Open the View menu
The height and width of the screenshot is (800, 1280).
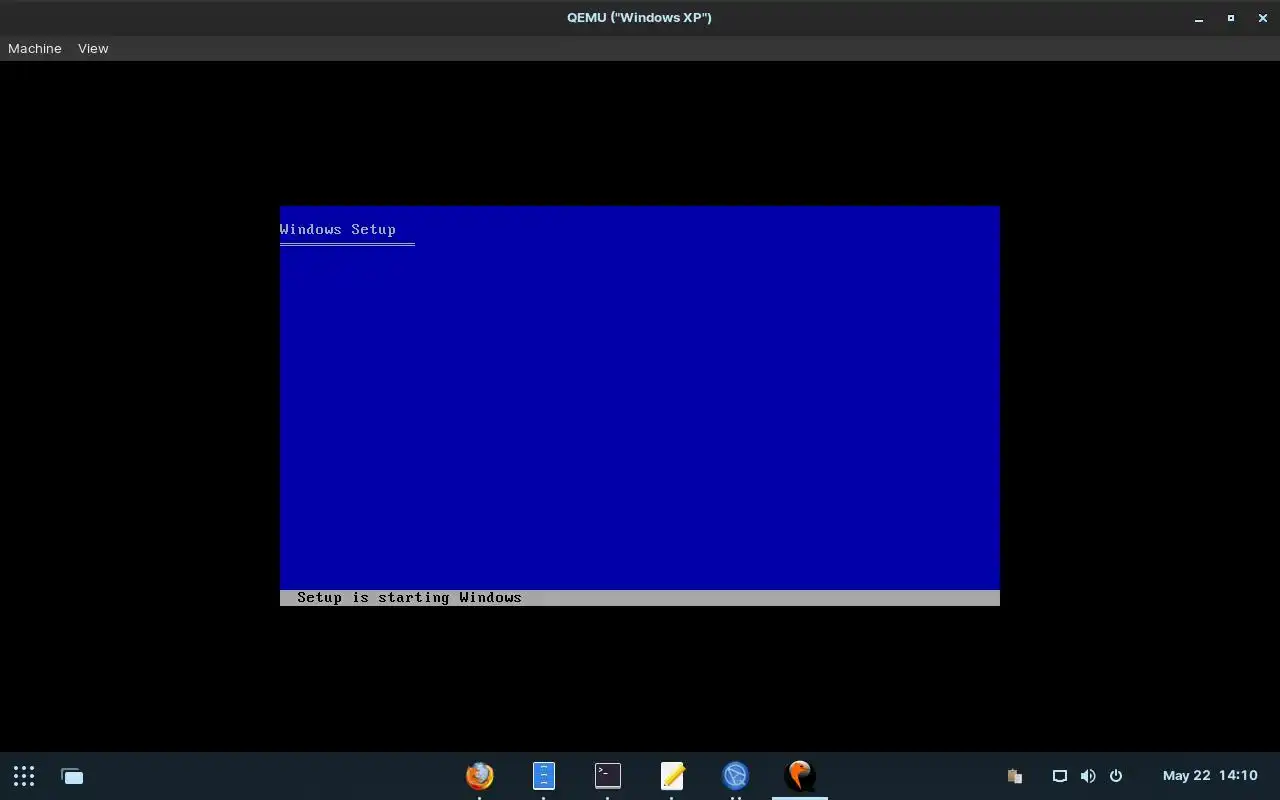[93, 48]
